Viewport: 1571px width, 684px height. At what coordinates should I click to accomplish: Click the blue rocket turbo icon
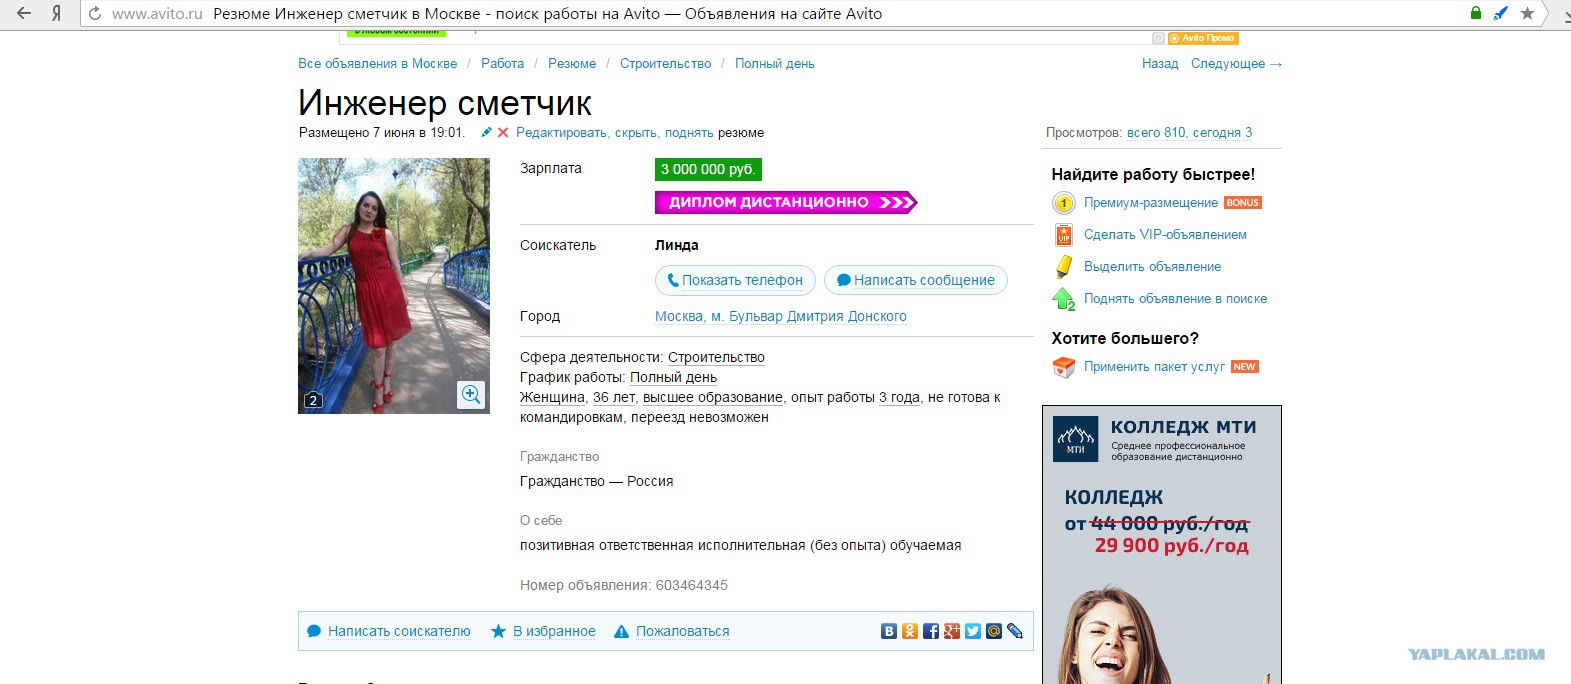pos(1501,13)
